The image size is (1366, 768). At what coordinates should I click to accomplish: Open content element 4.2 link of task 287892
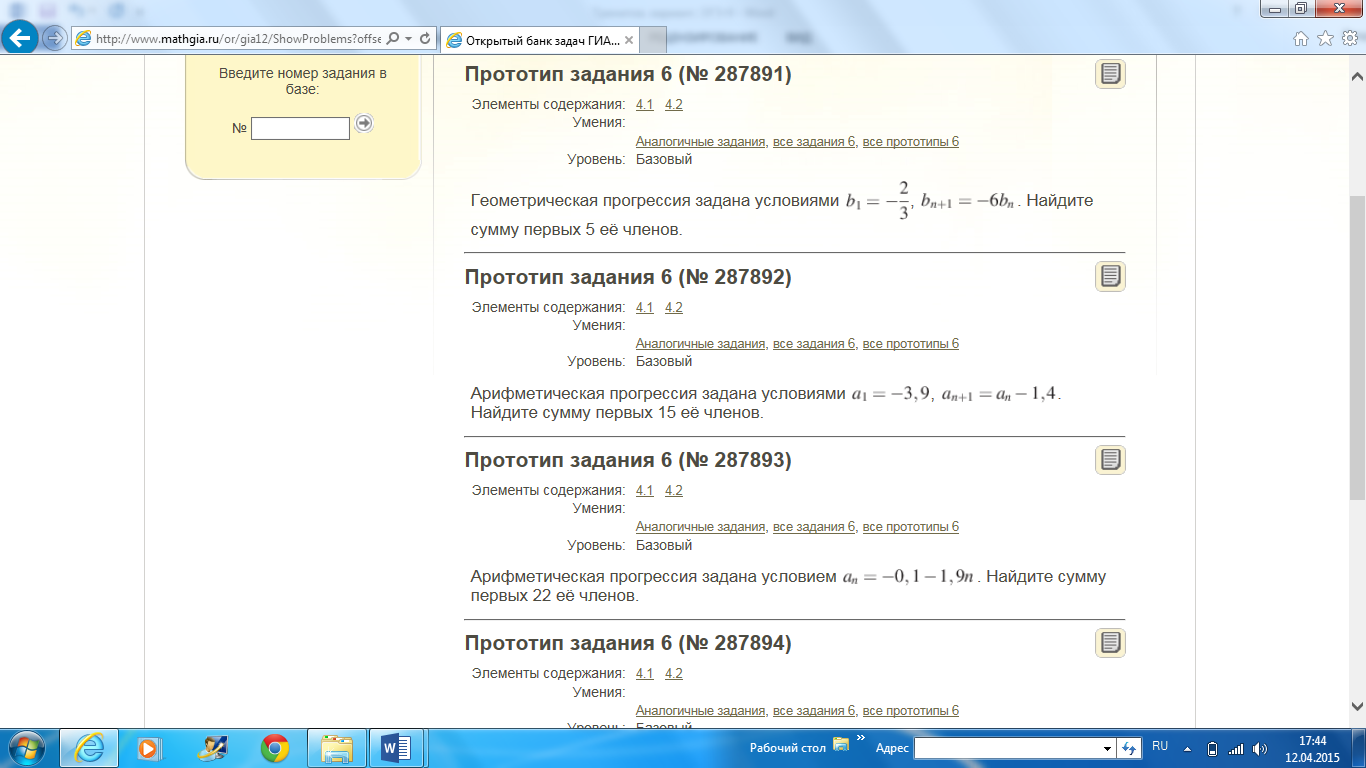click(674, 307)
